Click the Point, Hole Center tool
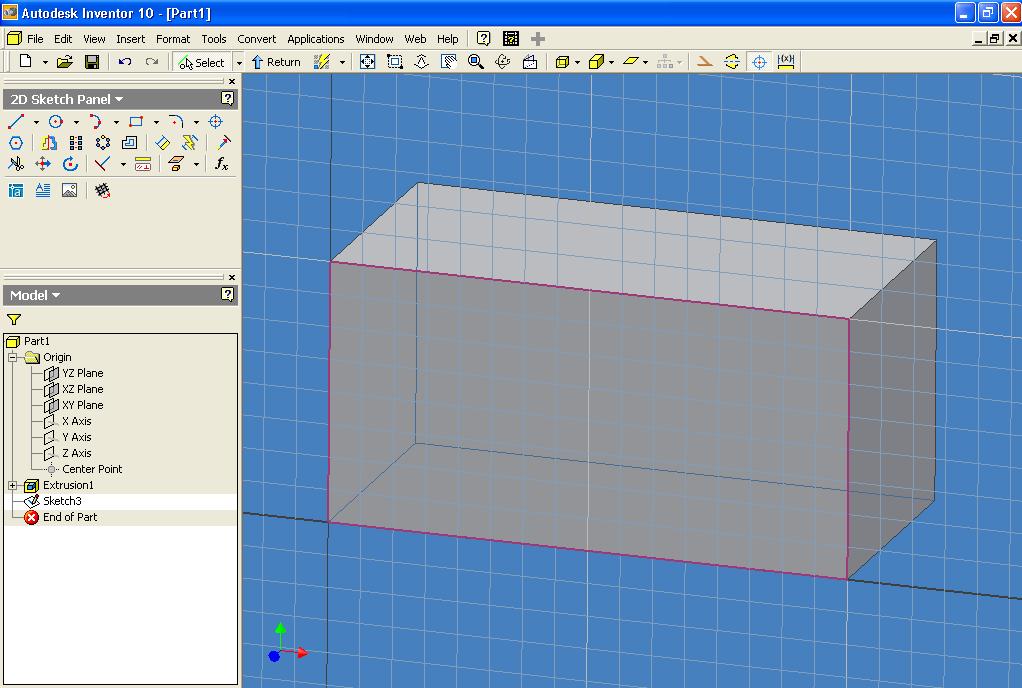 click(215, 121)
